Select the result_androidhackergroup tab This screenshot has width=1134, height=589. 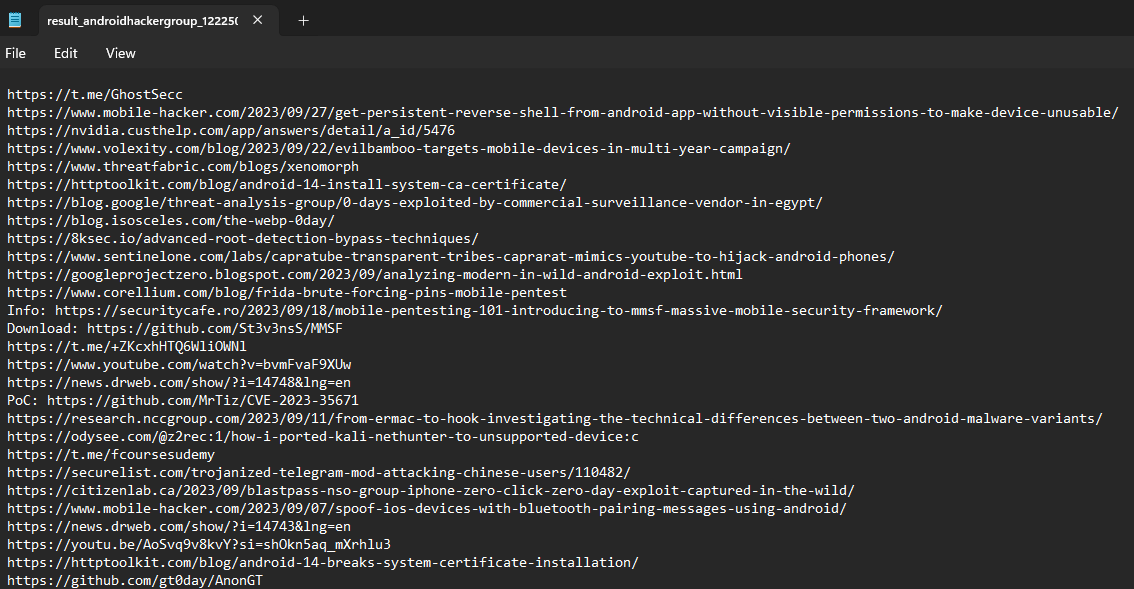click(140, 20)
